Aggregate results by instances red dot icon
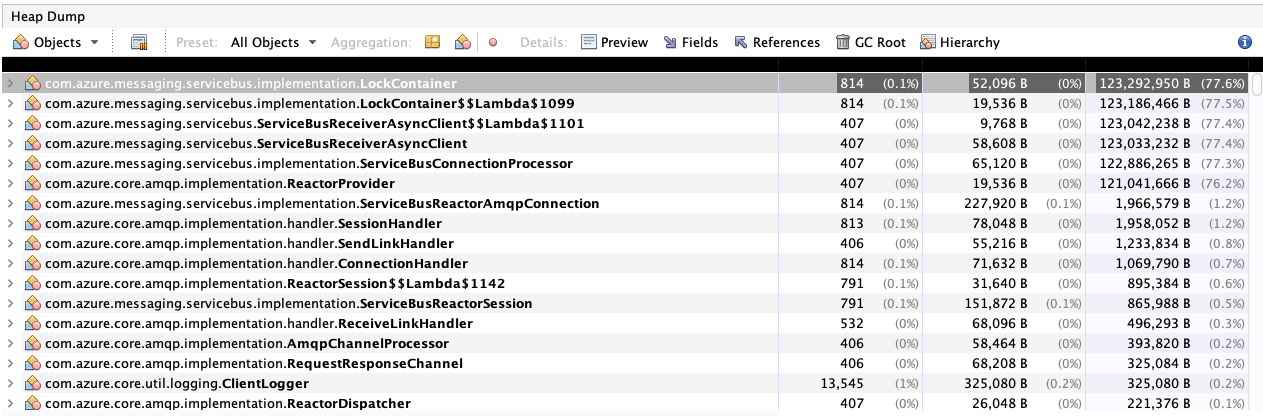1263x416 pixels. tap(493, 42)
